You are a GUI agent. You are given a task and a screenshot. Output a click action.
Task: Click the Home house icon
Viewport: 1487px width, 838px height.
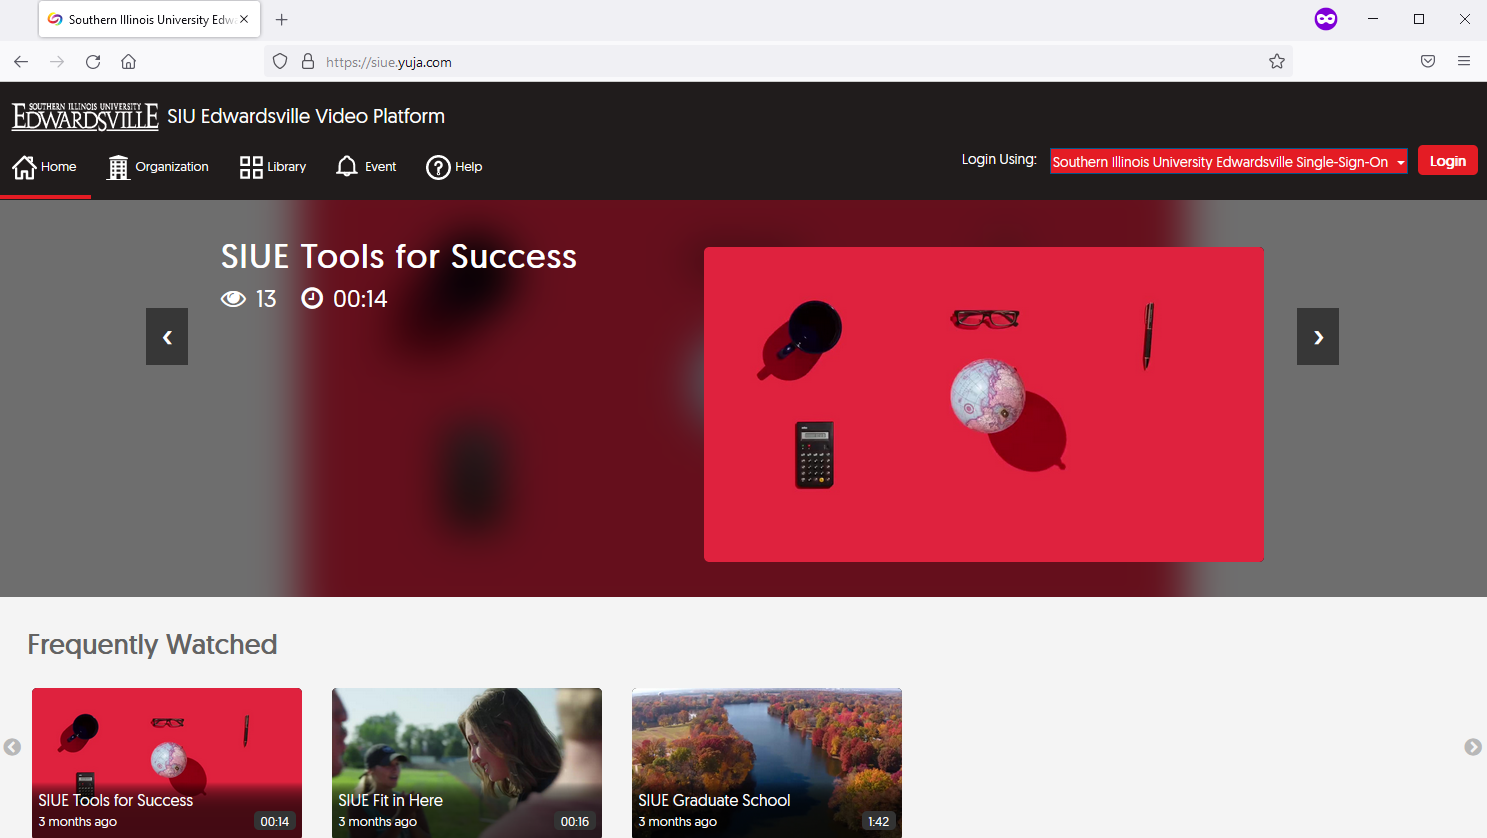point(24,167)
